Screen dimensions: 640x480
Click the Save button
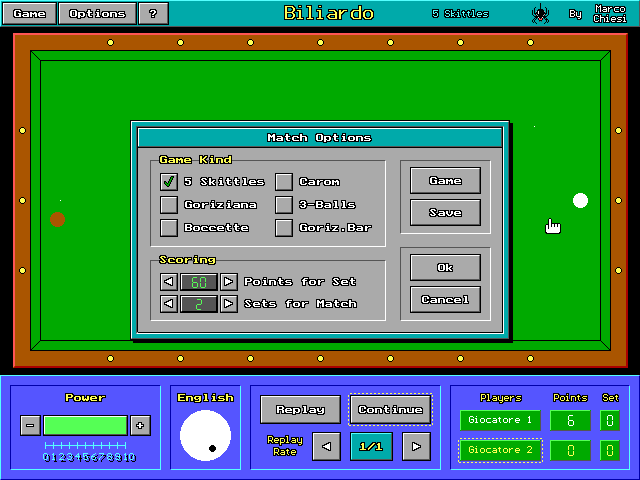click(445, 212)
